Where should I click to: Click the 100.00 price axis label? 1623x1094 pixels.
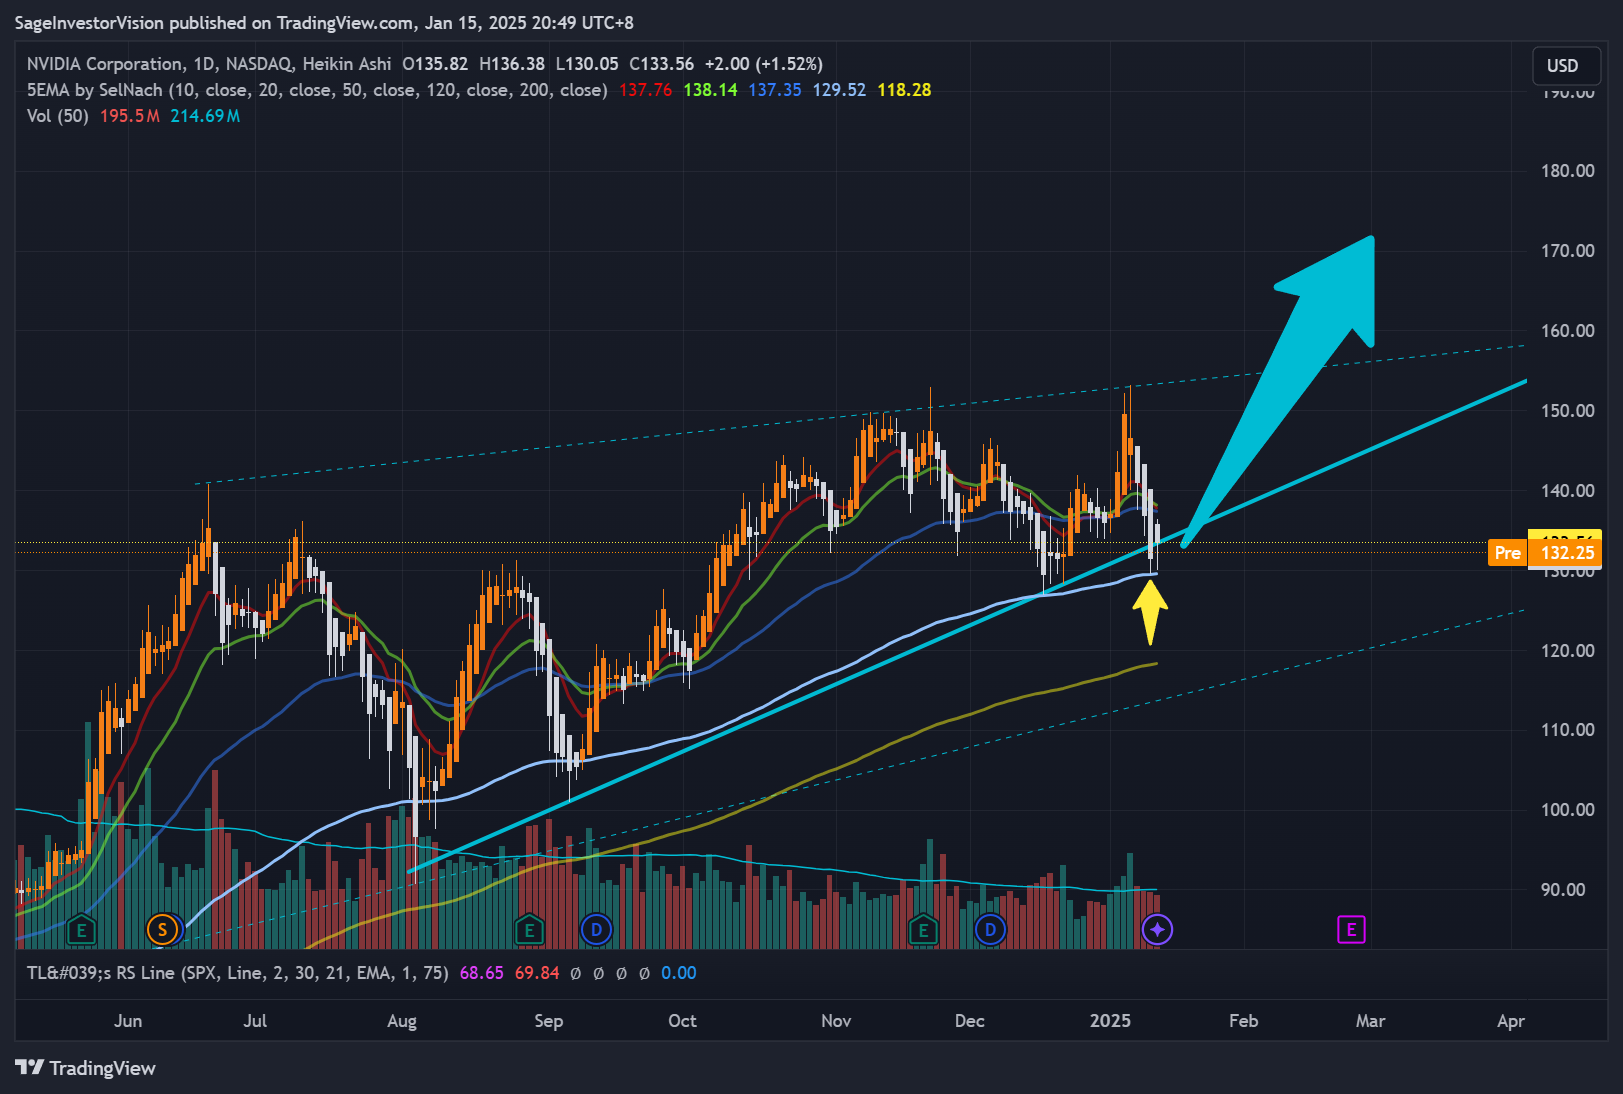pos(1567,810)
